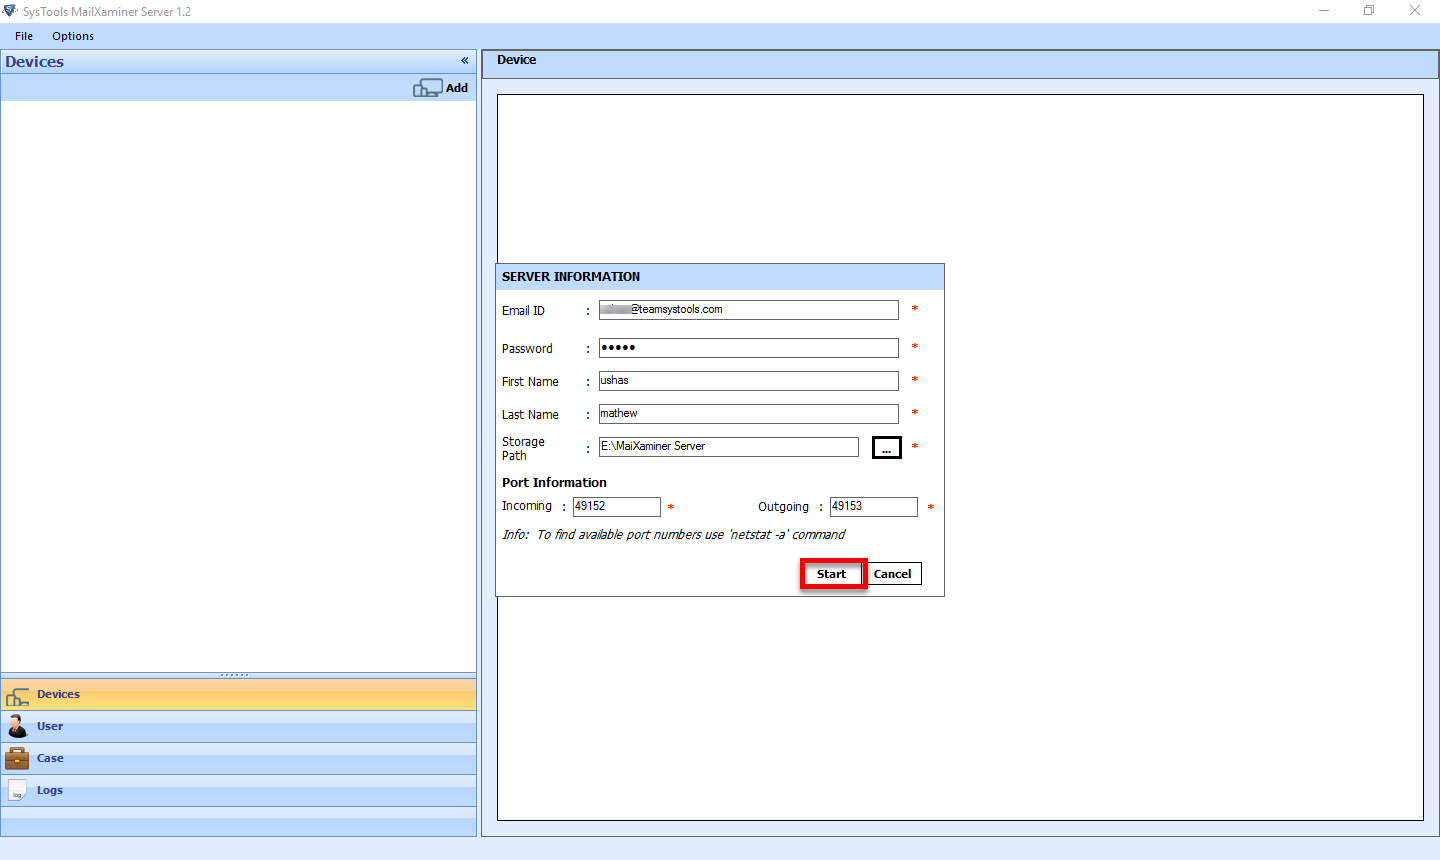This screenshot has width=1440, height=860.
Task: Click the netstat info hint text
Action: 673,535
